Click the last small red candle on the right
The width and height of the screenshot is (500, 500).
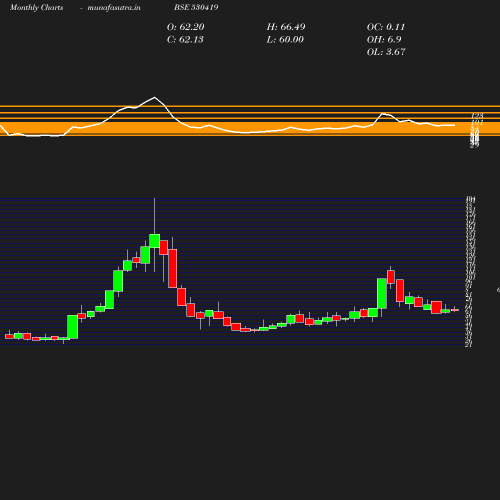(455, 310)
